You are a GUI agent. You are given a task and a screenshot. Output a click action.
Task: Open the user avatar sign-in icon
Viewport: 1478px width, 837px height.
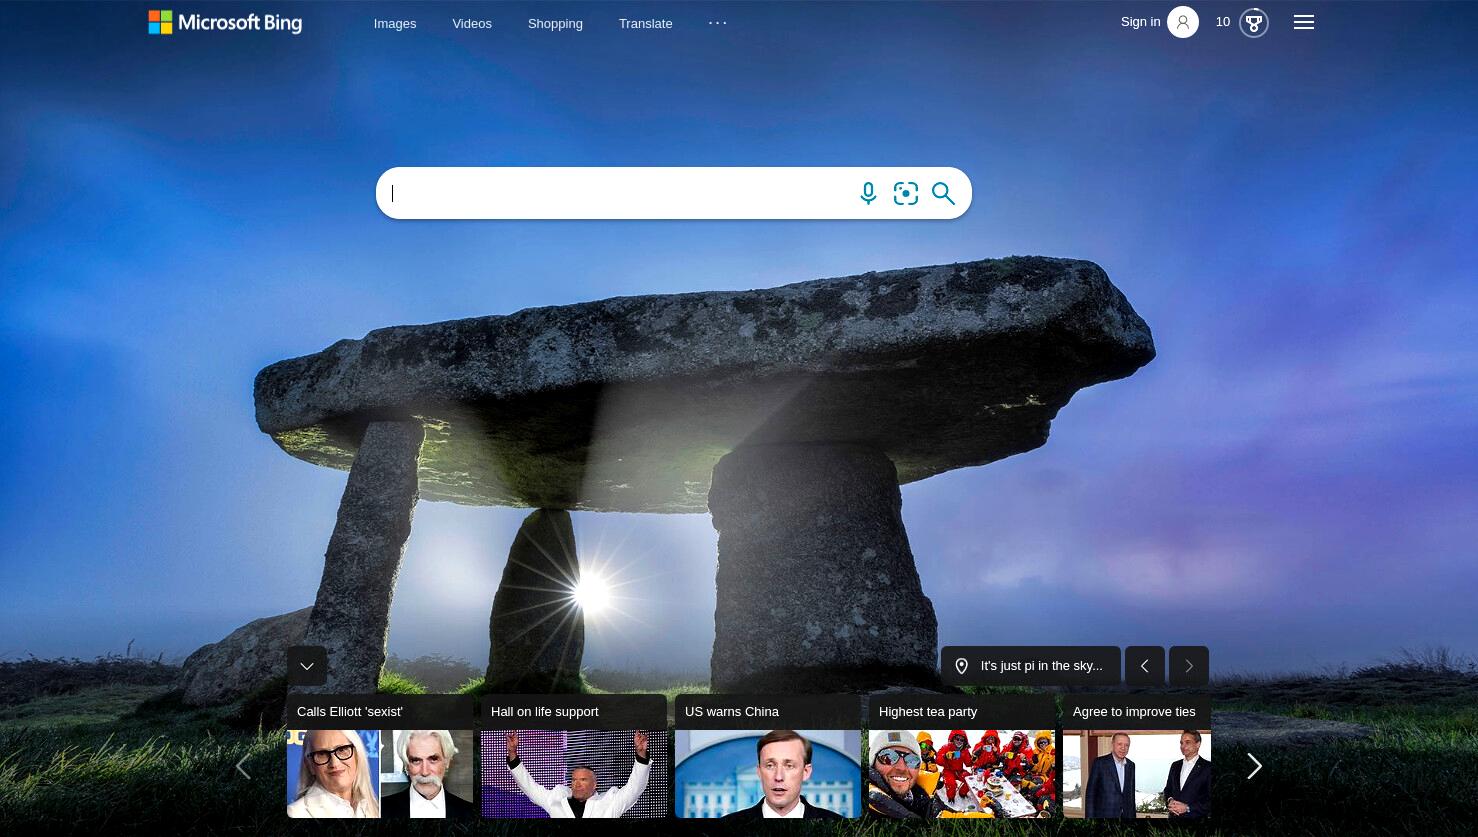(1183, 22)
